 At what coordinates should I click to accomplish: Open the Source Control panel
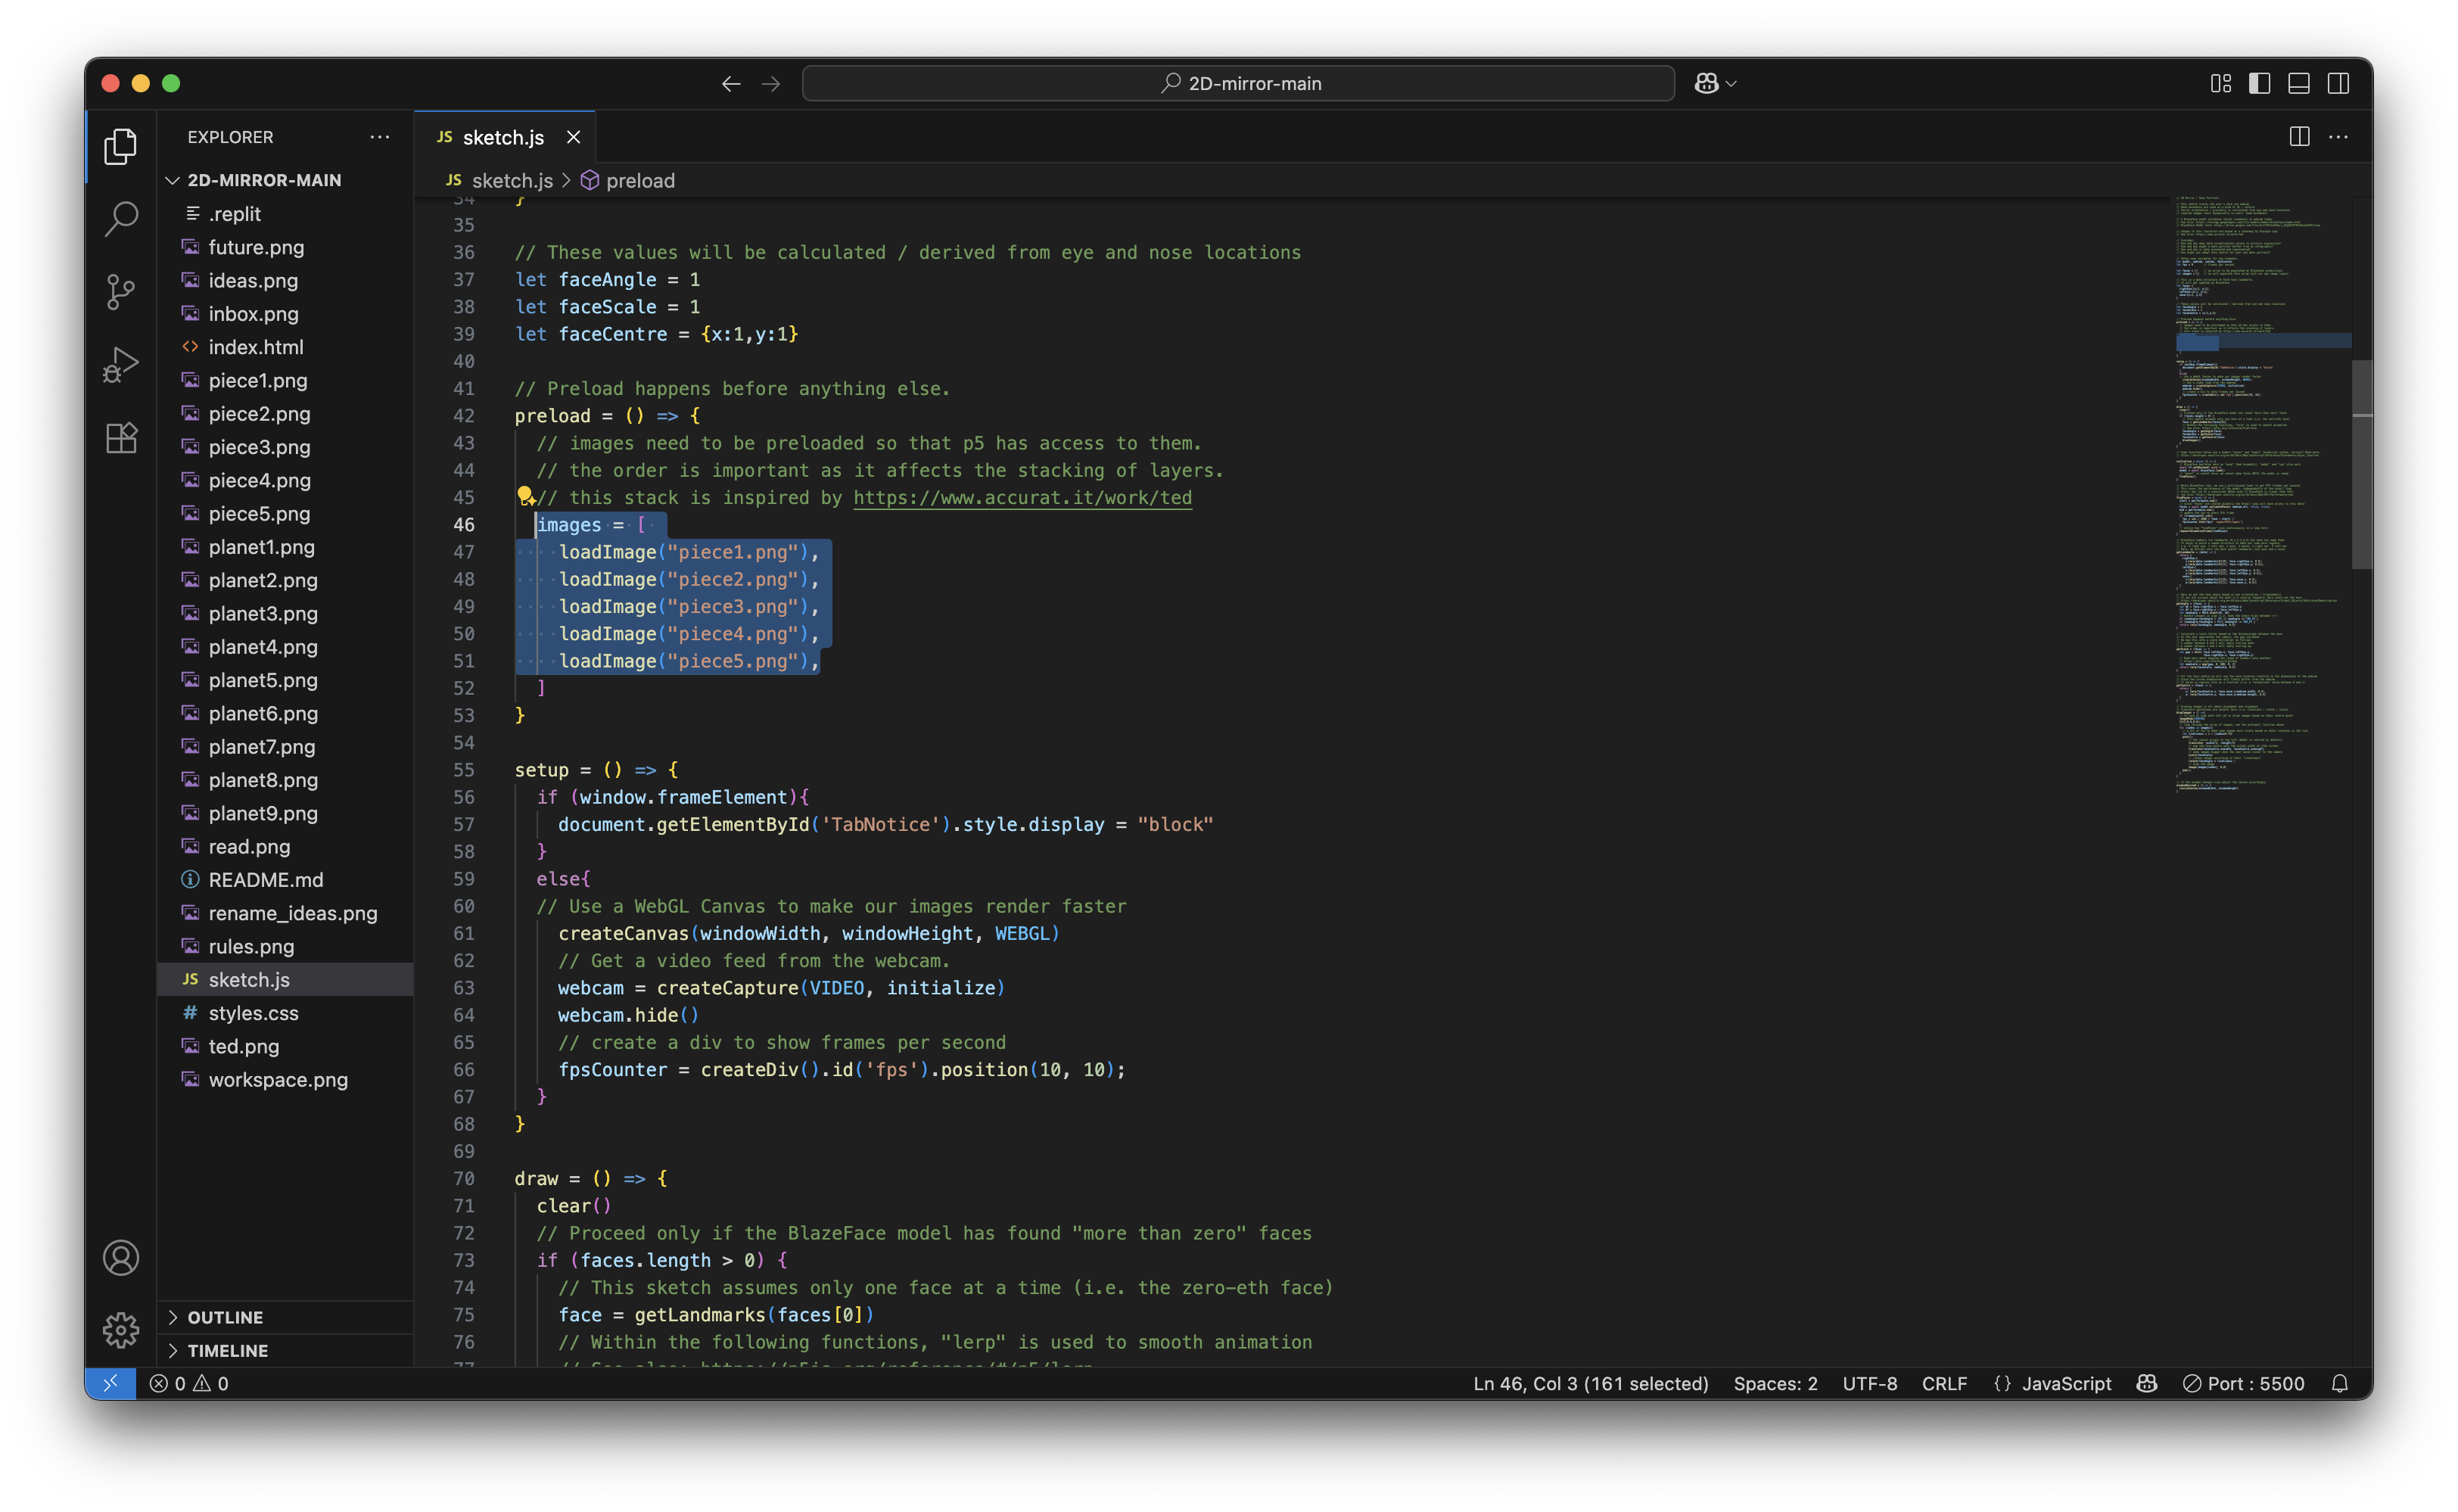[x=120, y=291]
